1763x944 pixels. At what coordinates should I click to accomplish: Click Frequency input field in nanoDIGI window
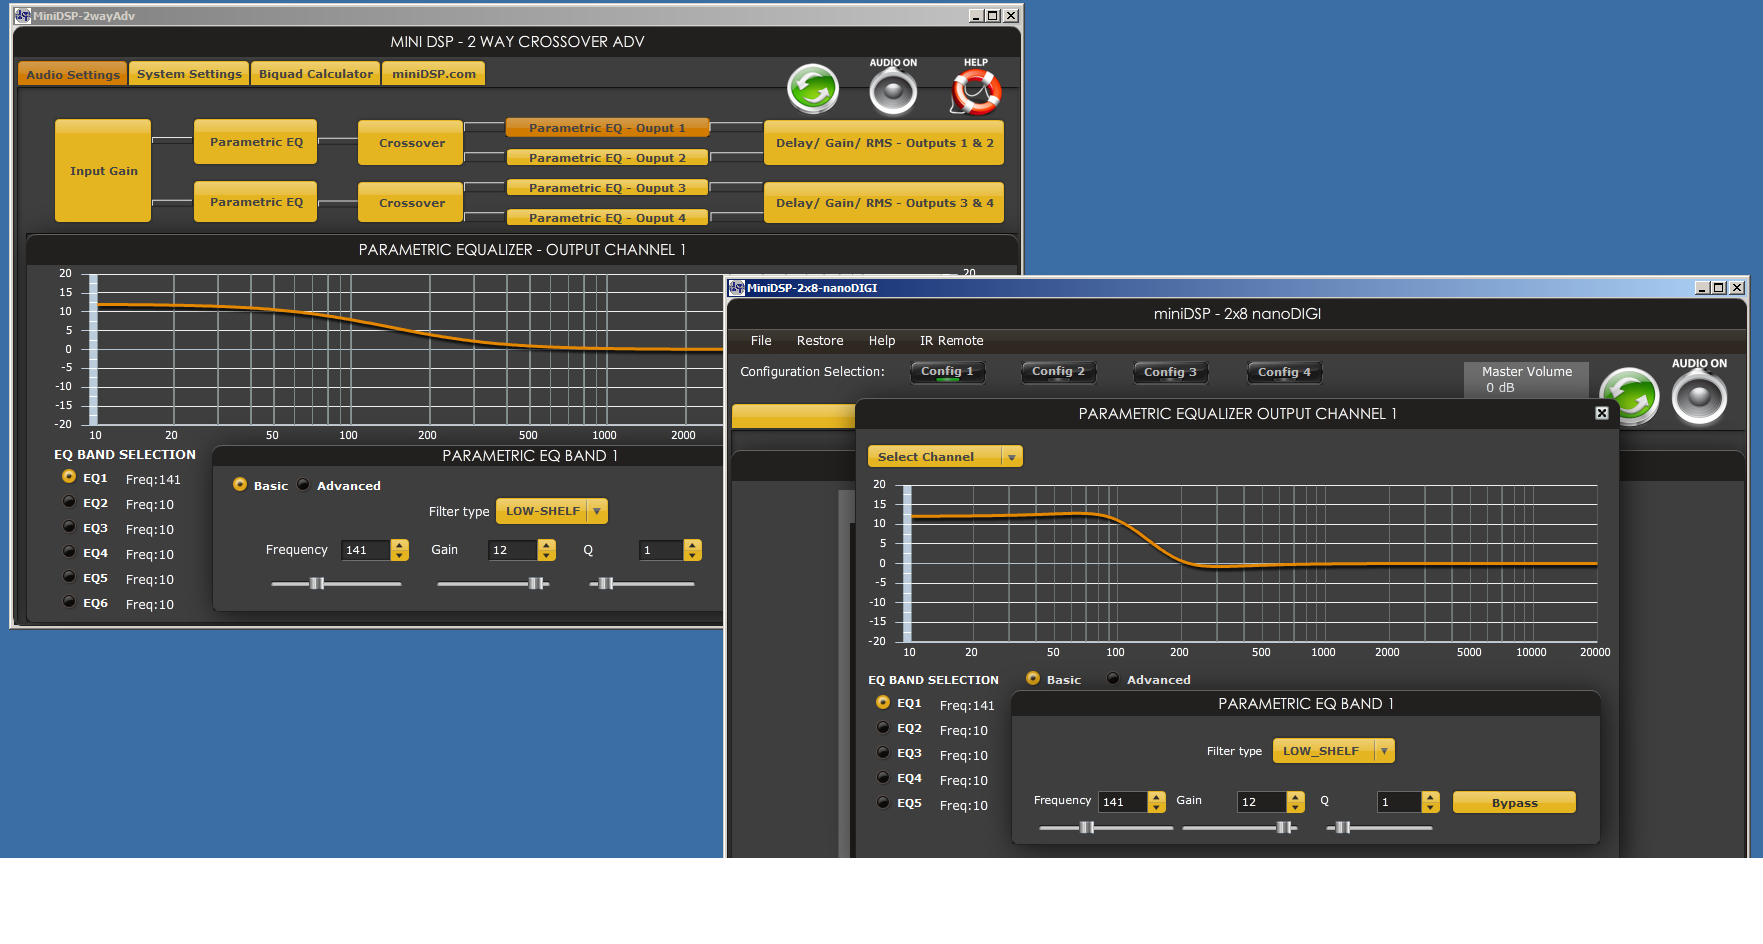[x=1123, y=802]
